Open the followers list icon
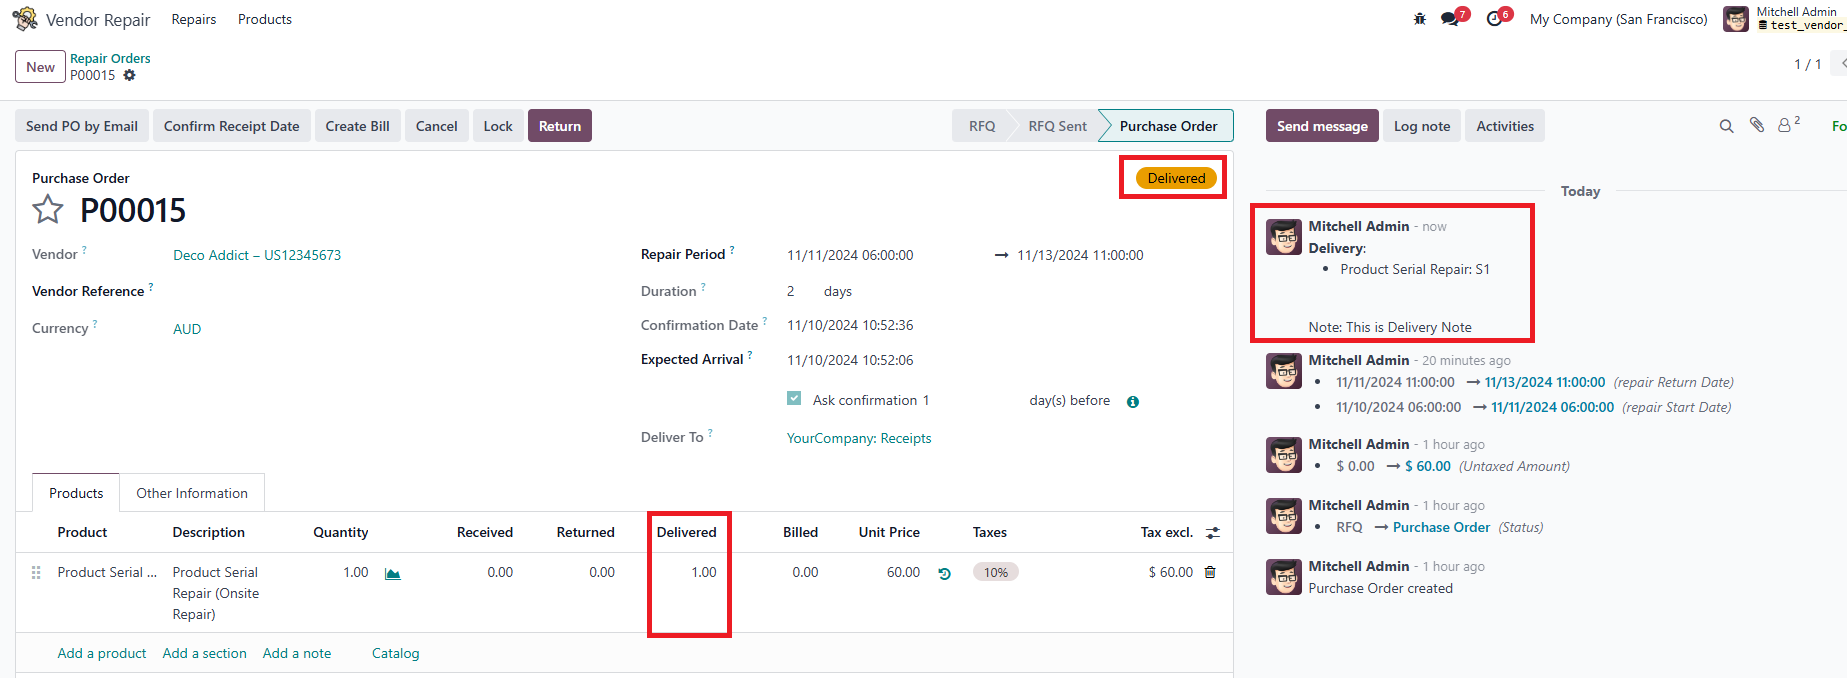The width and height of the screenshot is (1847, 678). pyautogui.click(x=1786, y=126)
